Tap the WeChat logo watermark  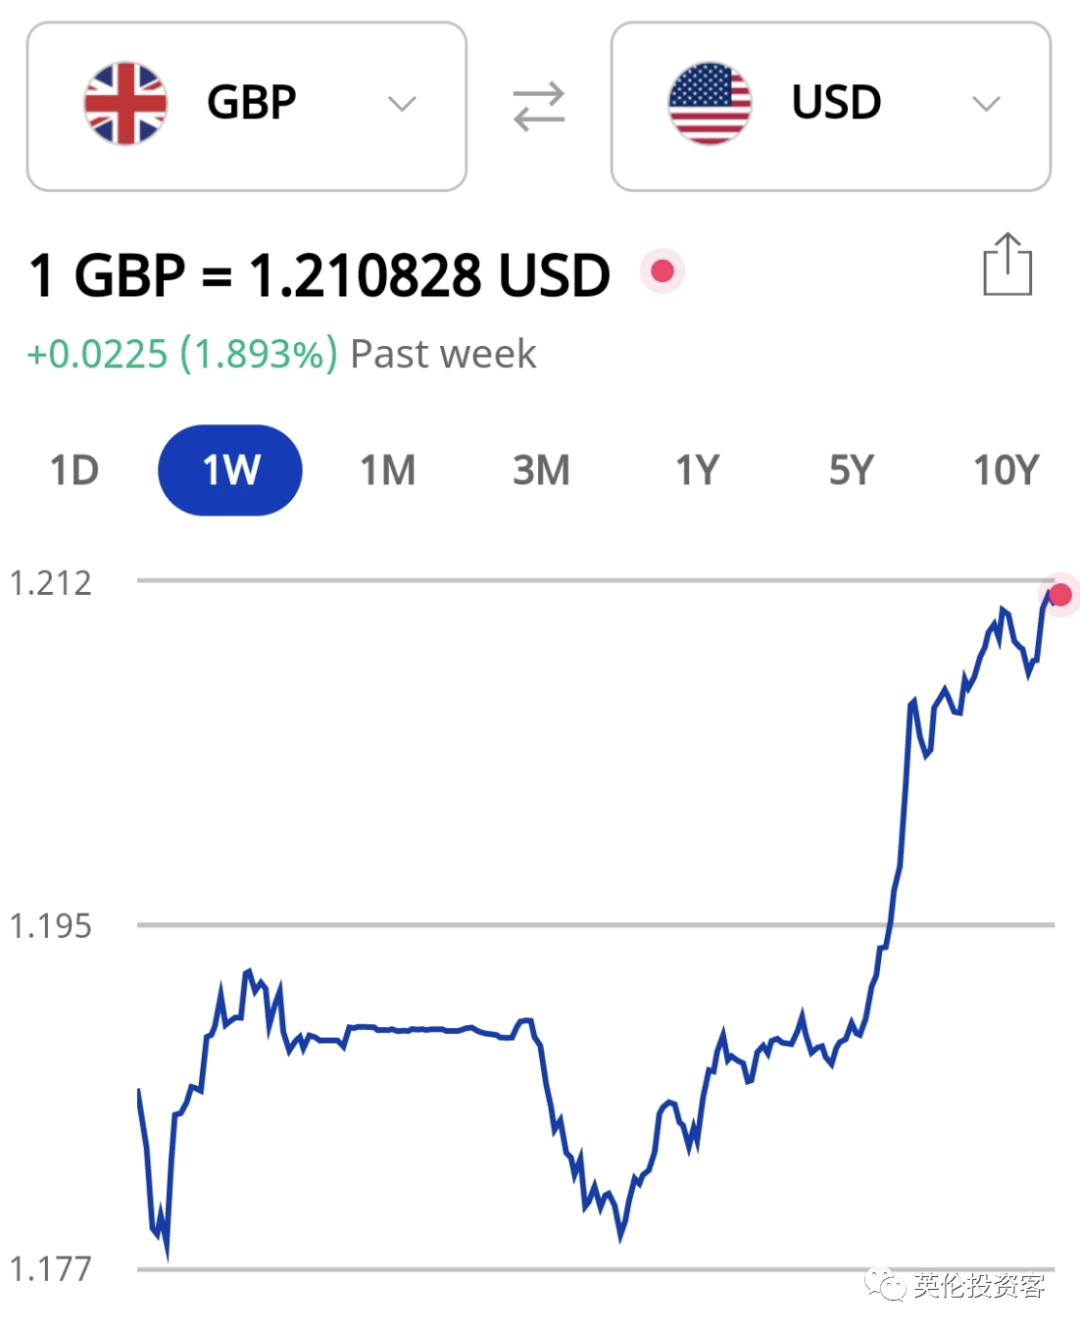tap(885, 1285)
